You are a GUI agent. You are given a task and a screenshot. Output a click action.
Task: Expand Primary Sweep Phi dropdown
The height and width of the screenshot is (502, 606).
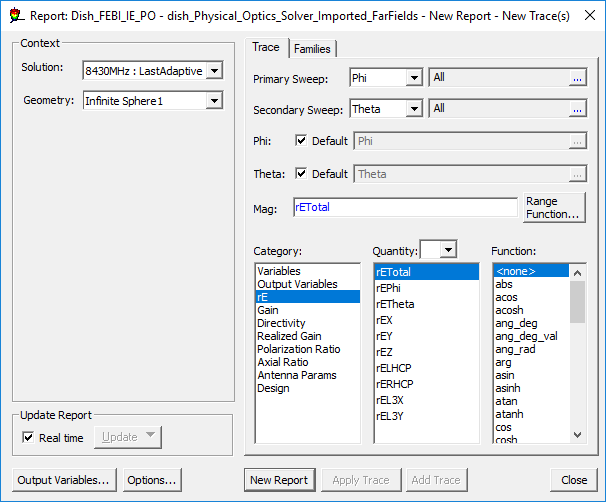coord(414,77)
